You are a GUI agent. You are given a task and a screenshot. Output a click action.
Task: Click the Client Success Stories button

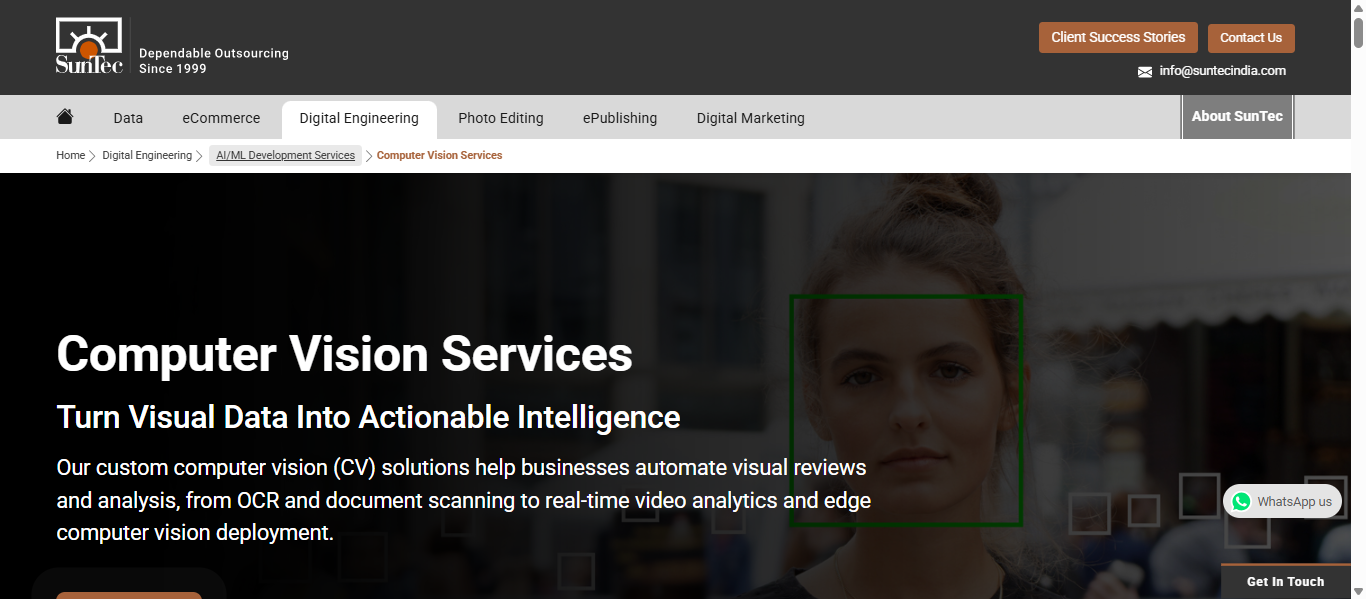coord(1118,38)
